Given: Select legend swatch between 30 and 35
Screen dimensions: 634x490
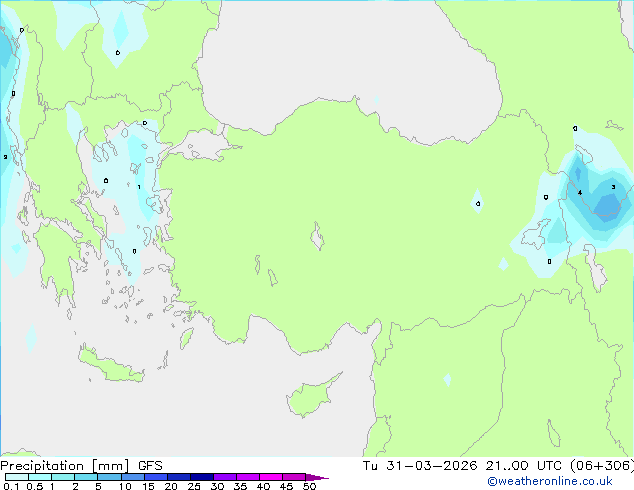Looking at the screenshot, I should [225, 477].
